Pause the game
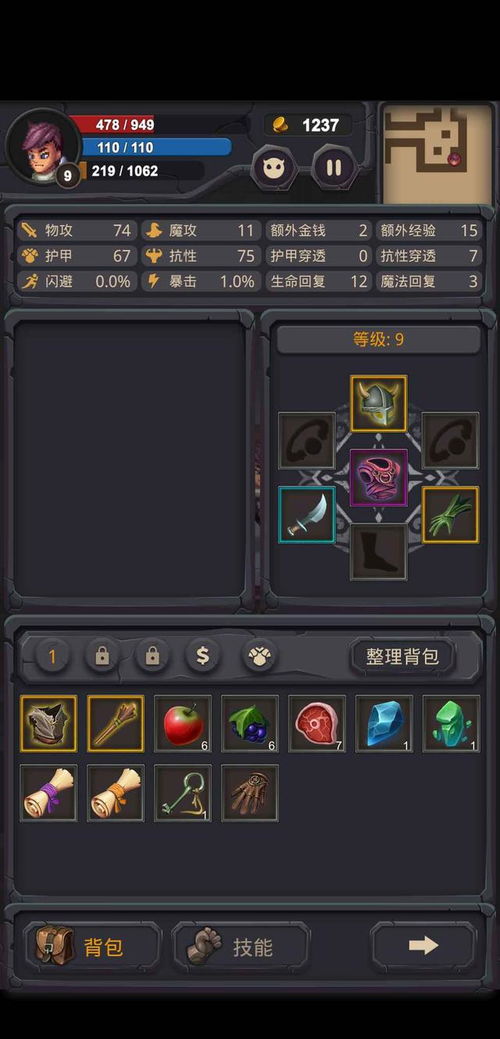This screenshot has height=1039, width=500. click(x=334, y=167)
